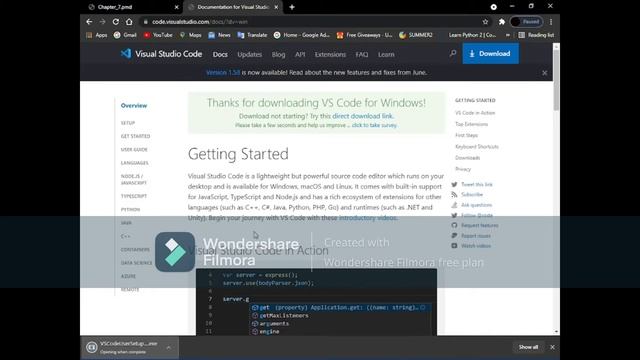Expand the download item options chevron
Screen dimensions: 640x360
pyautogui.click(x=169, y=347)
